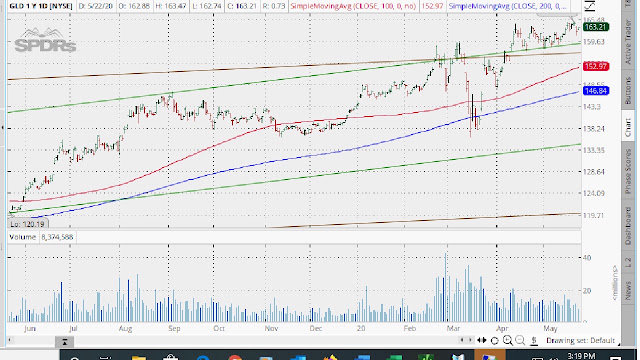The width and height of the screenshot is (640, 360).
Task: Click the chart zoom-in magnifier icon
Action: pyautogui.click(x=507, y=340)
